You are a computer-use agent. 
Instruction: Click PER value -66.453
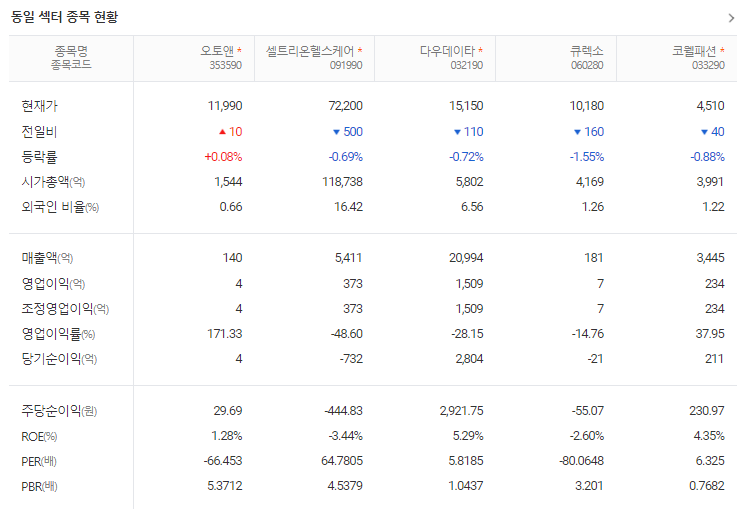pos(223,461)
